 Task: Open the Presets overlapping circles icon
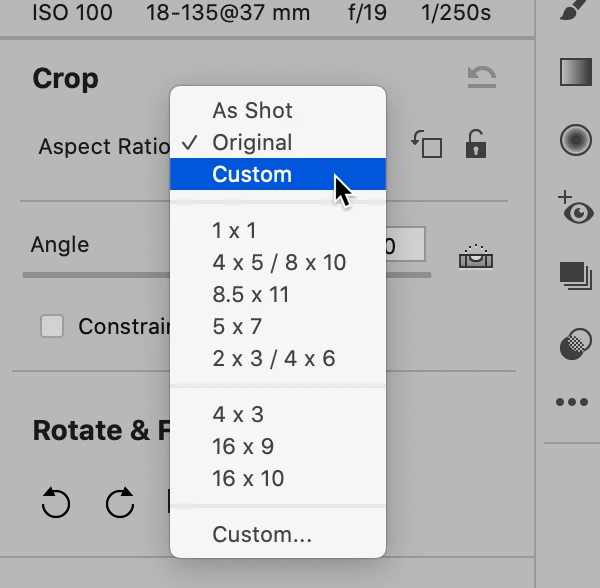pyautogui.click(x=573, y=345)
